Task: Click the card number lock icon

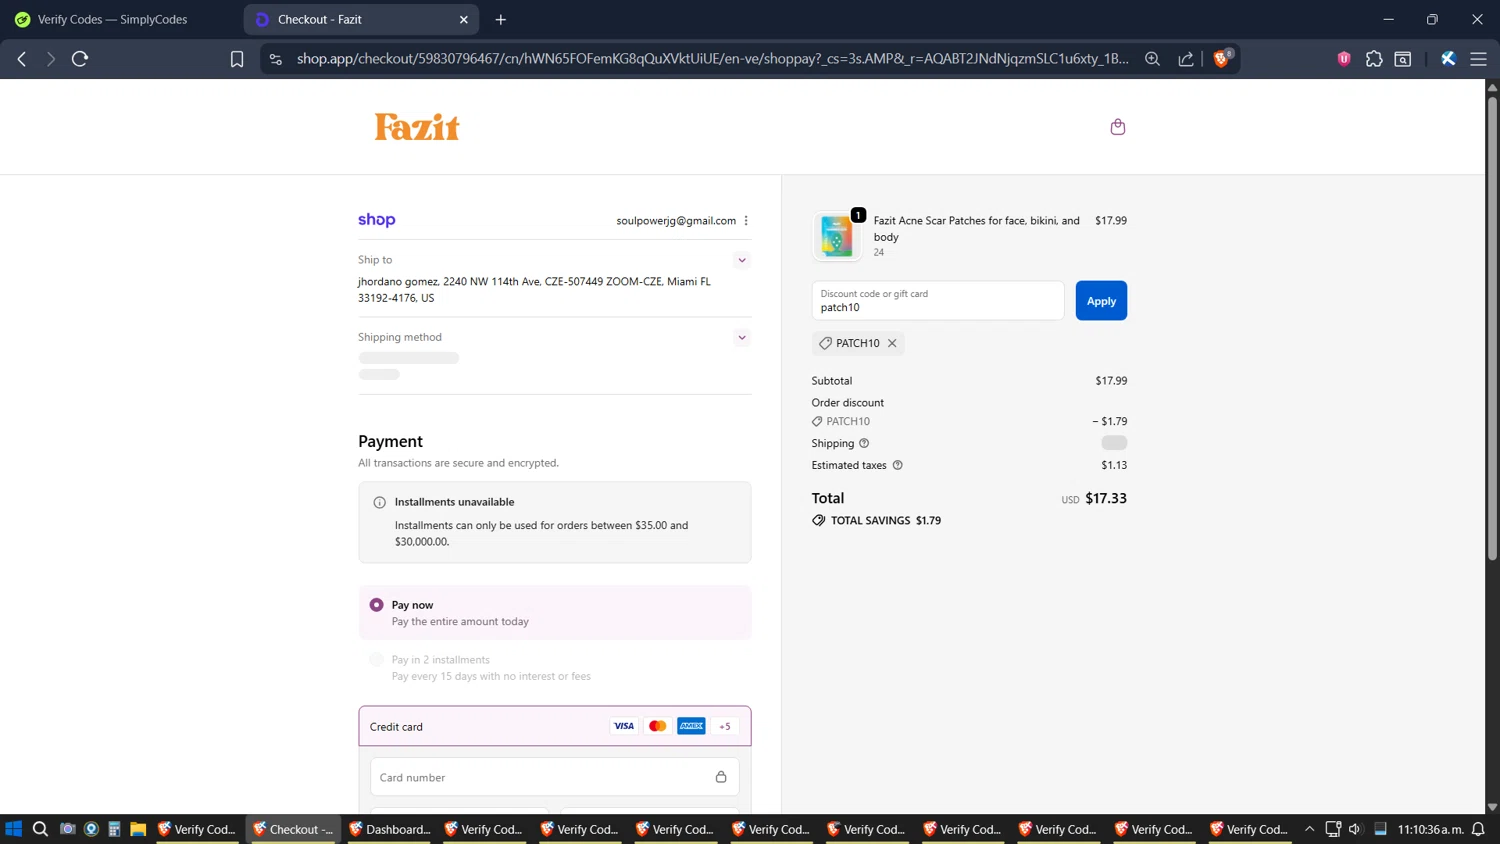Action: pos(721,777)
